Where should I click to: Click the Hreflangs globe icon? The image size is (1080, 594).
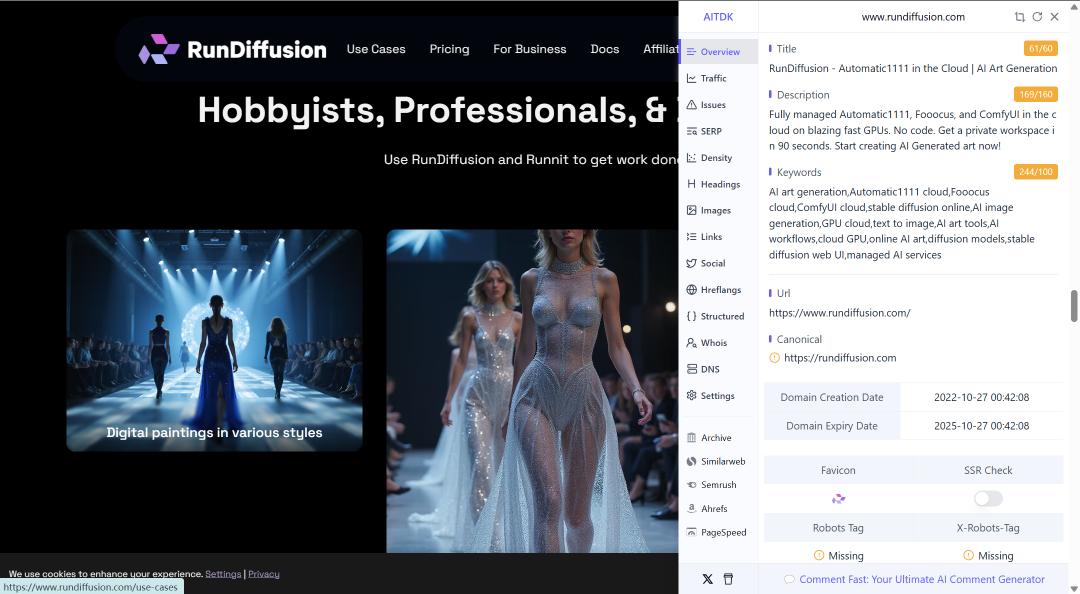[692, 289]
